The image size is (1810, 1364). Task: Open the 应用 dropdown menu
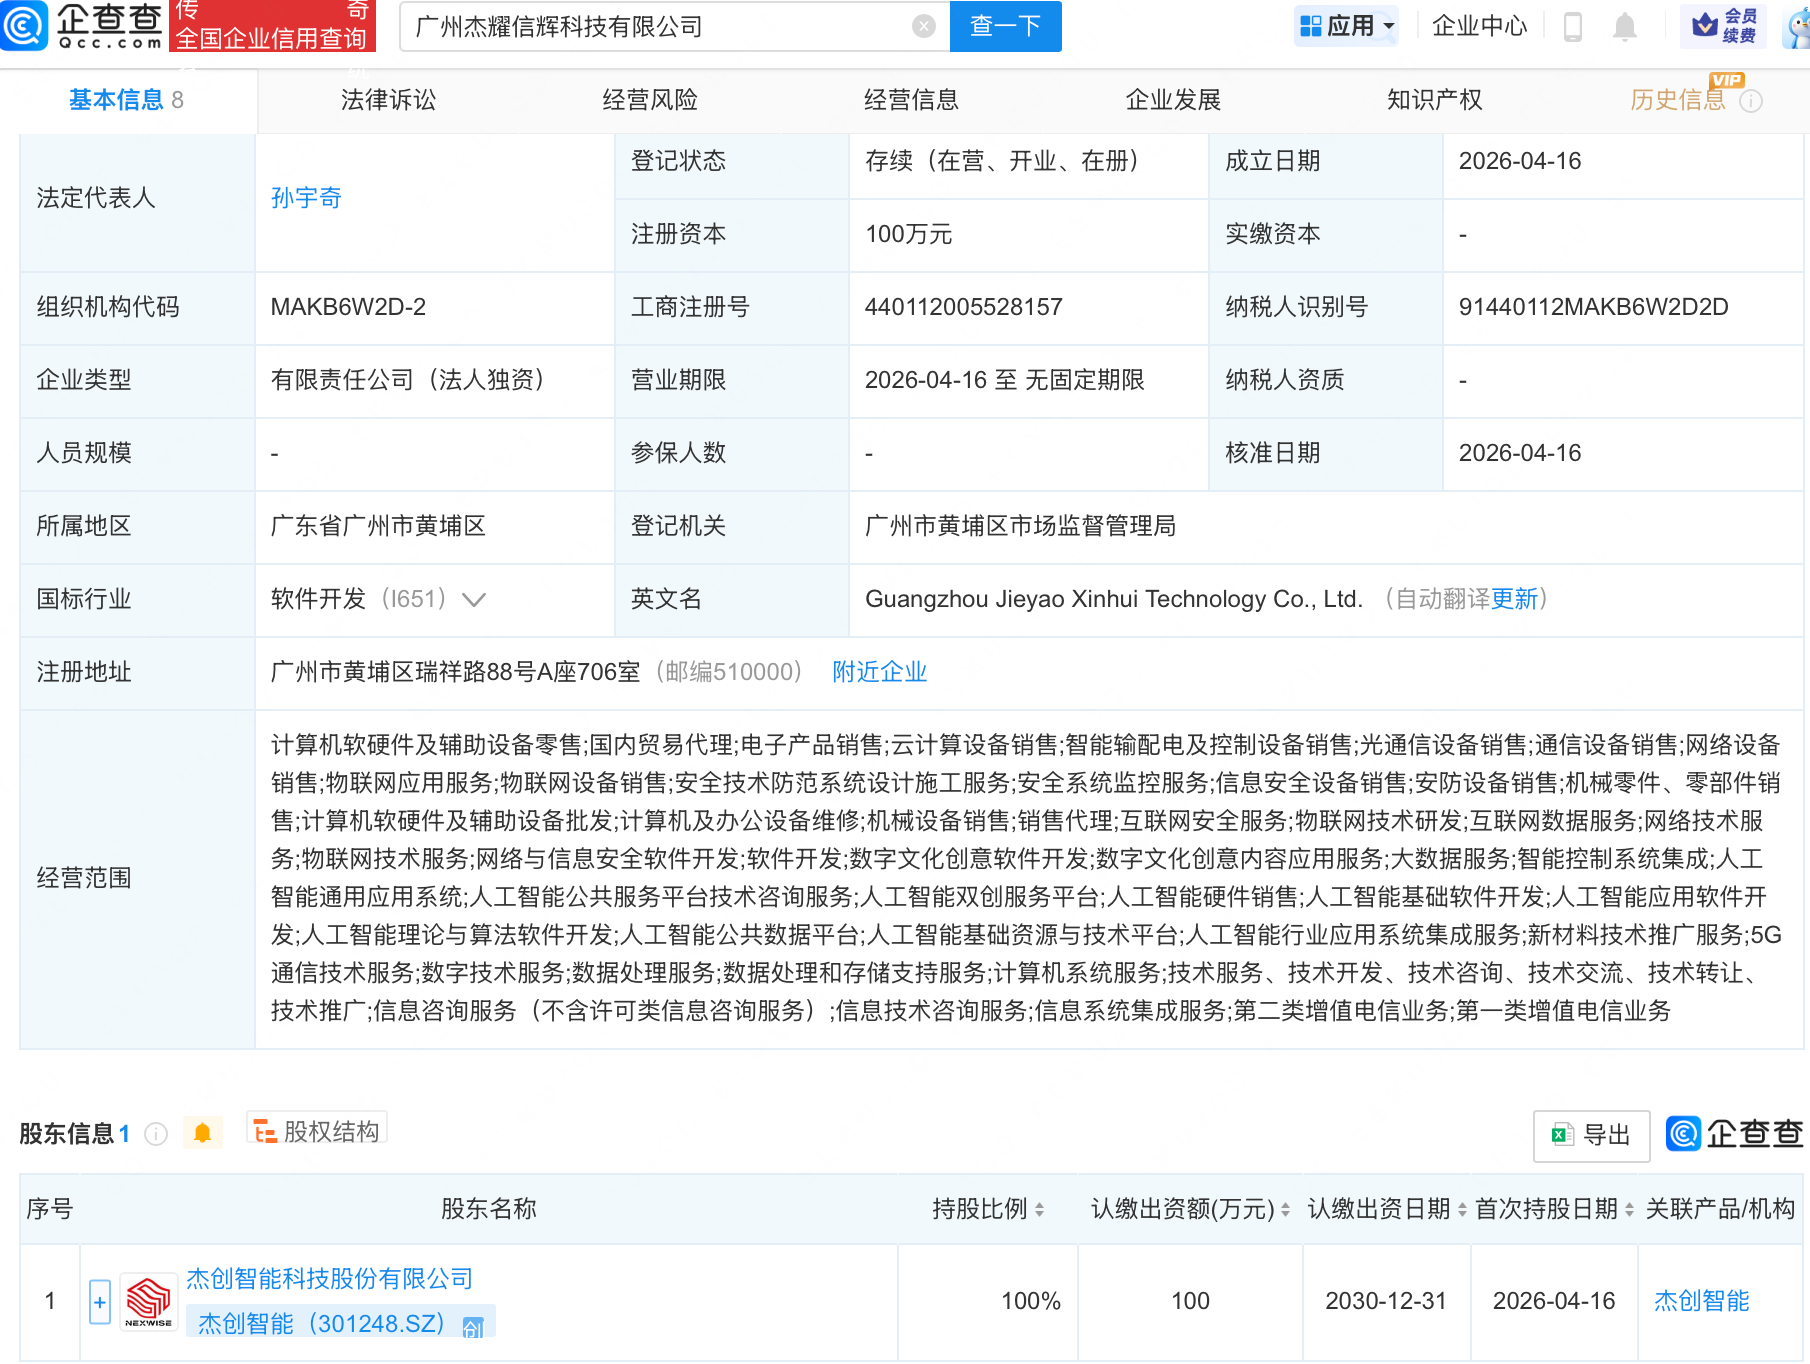coord(1346,27)
